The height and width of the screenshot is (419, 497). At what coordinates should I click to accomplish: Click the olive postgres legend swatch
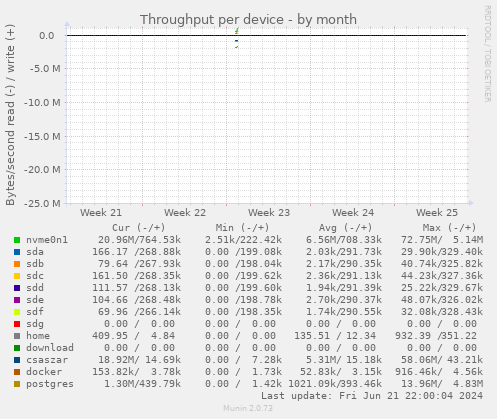(17, 384)
